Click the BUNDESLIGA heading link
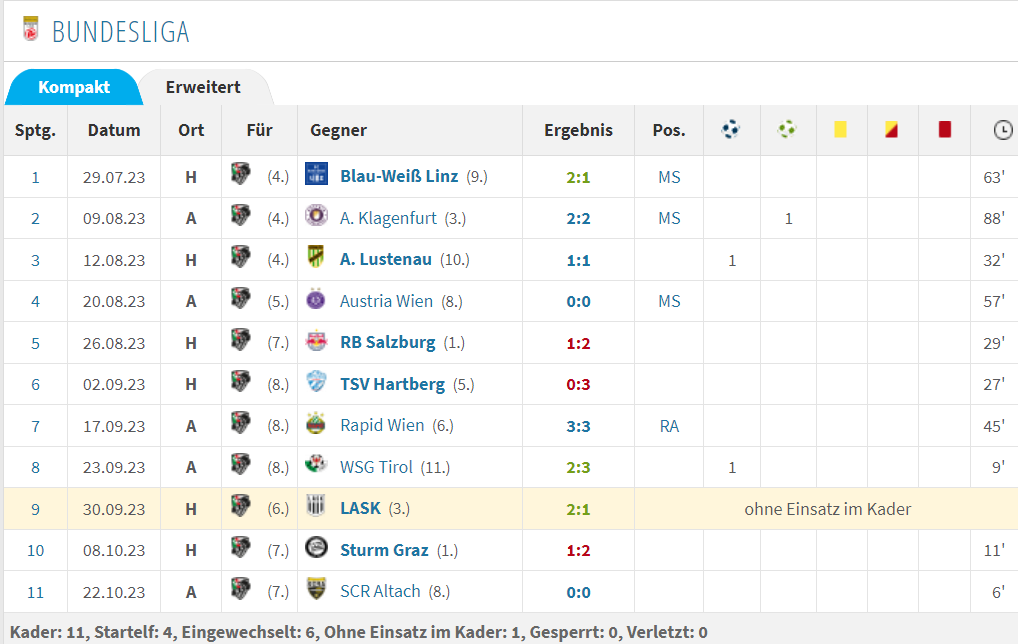 click(121, 32)
